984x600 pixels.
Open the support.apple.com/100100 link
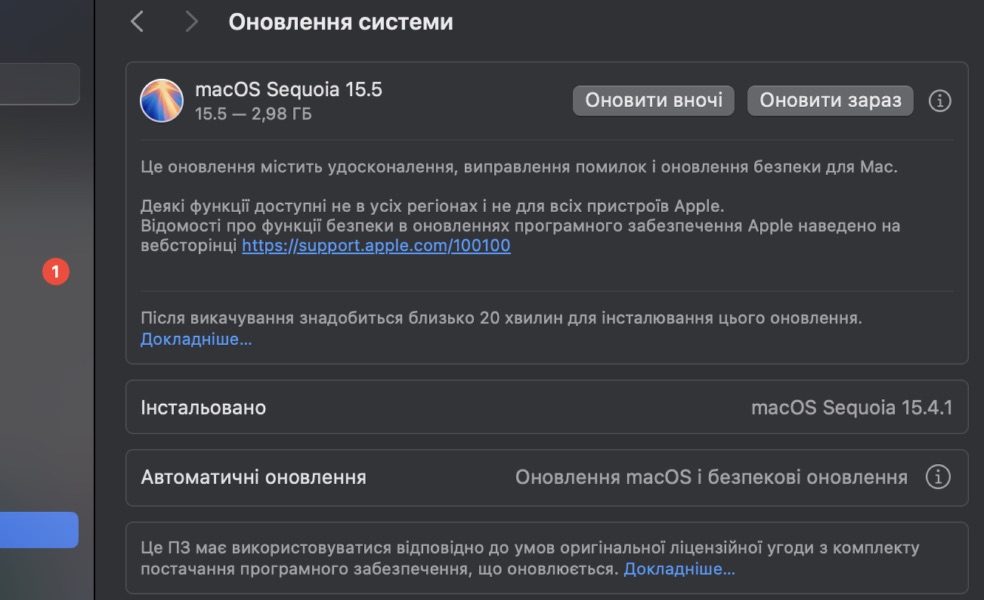[x=376, y=245]
